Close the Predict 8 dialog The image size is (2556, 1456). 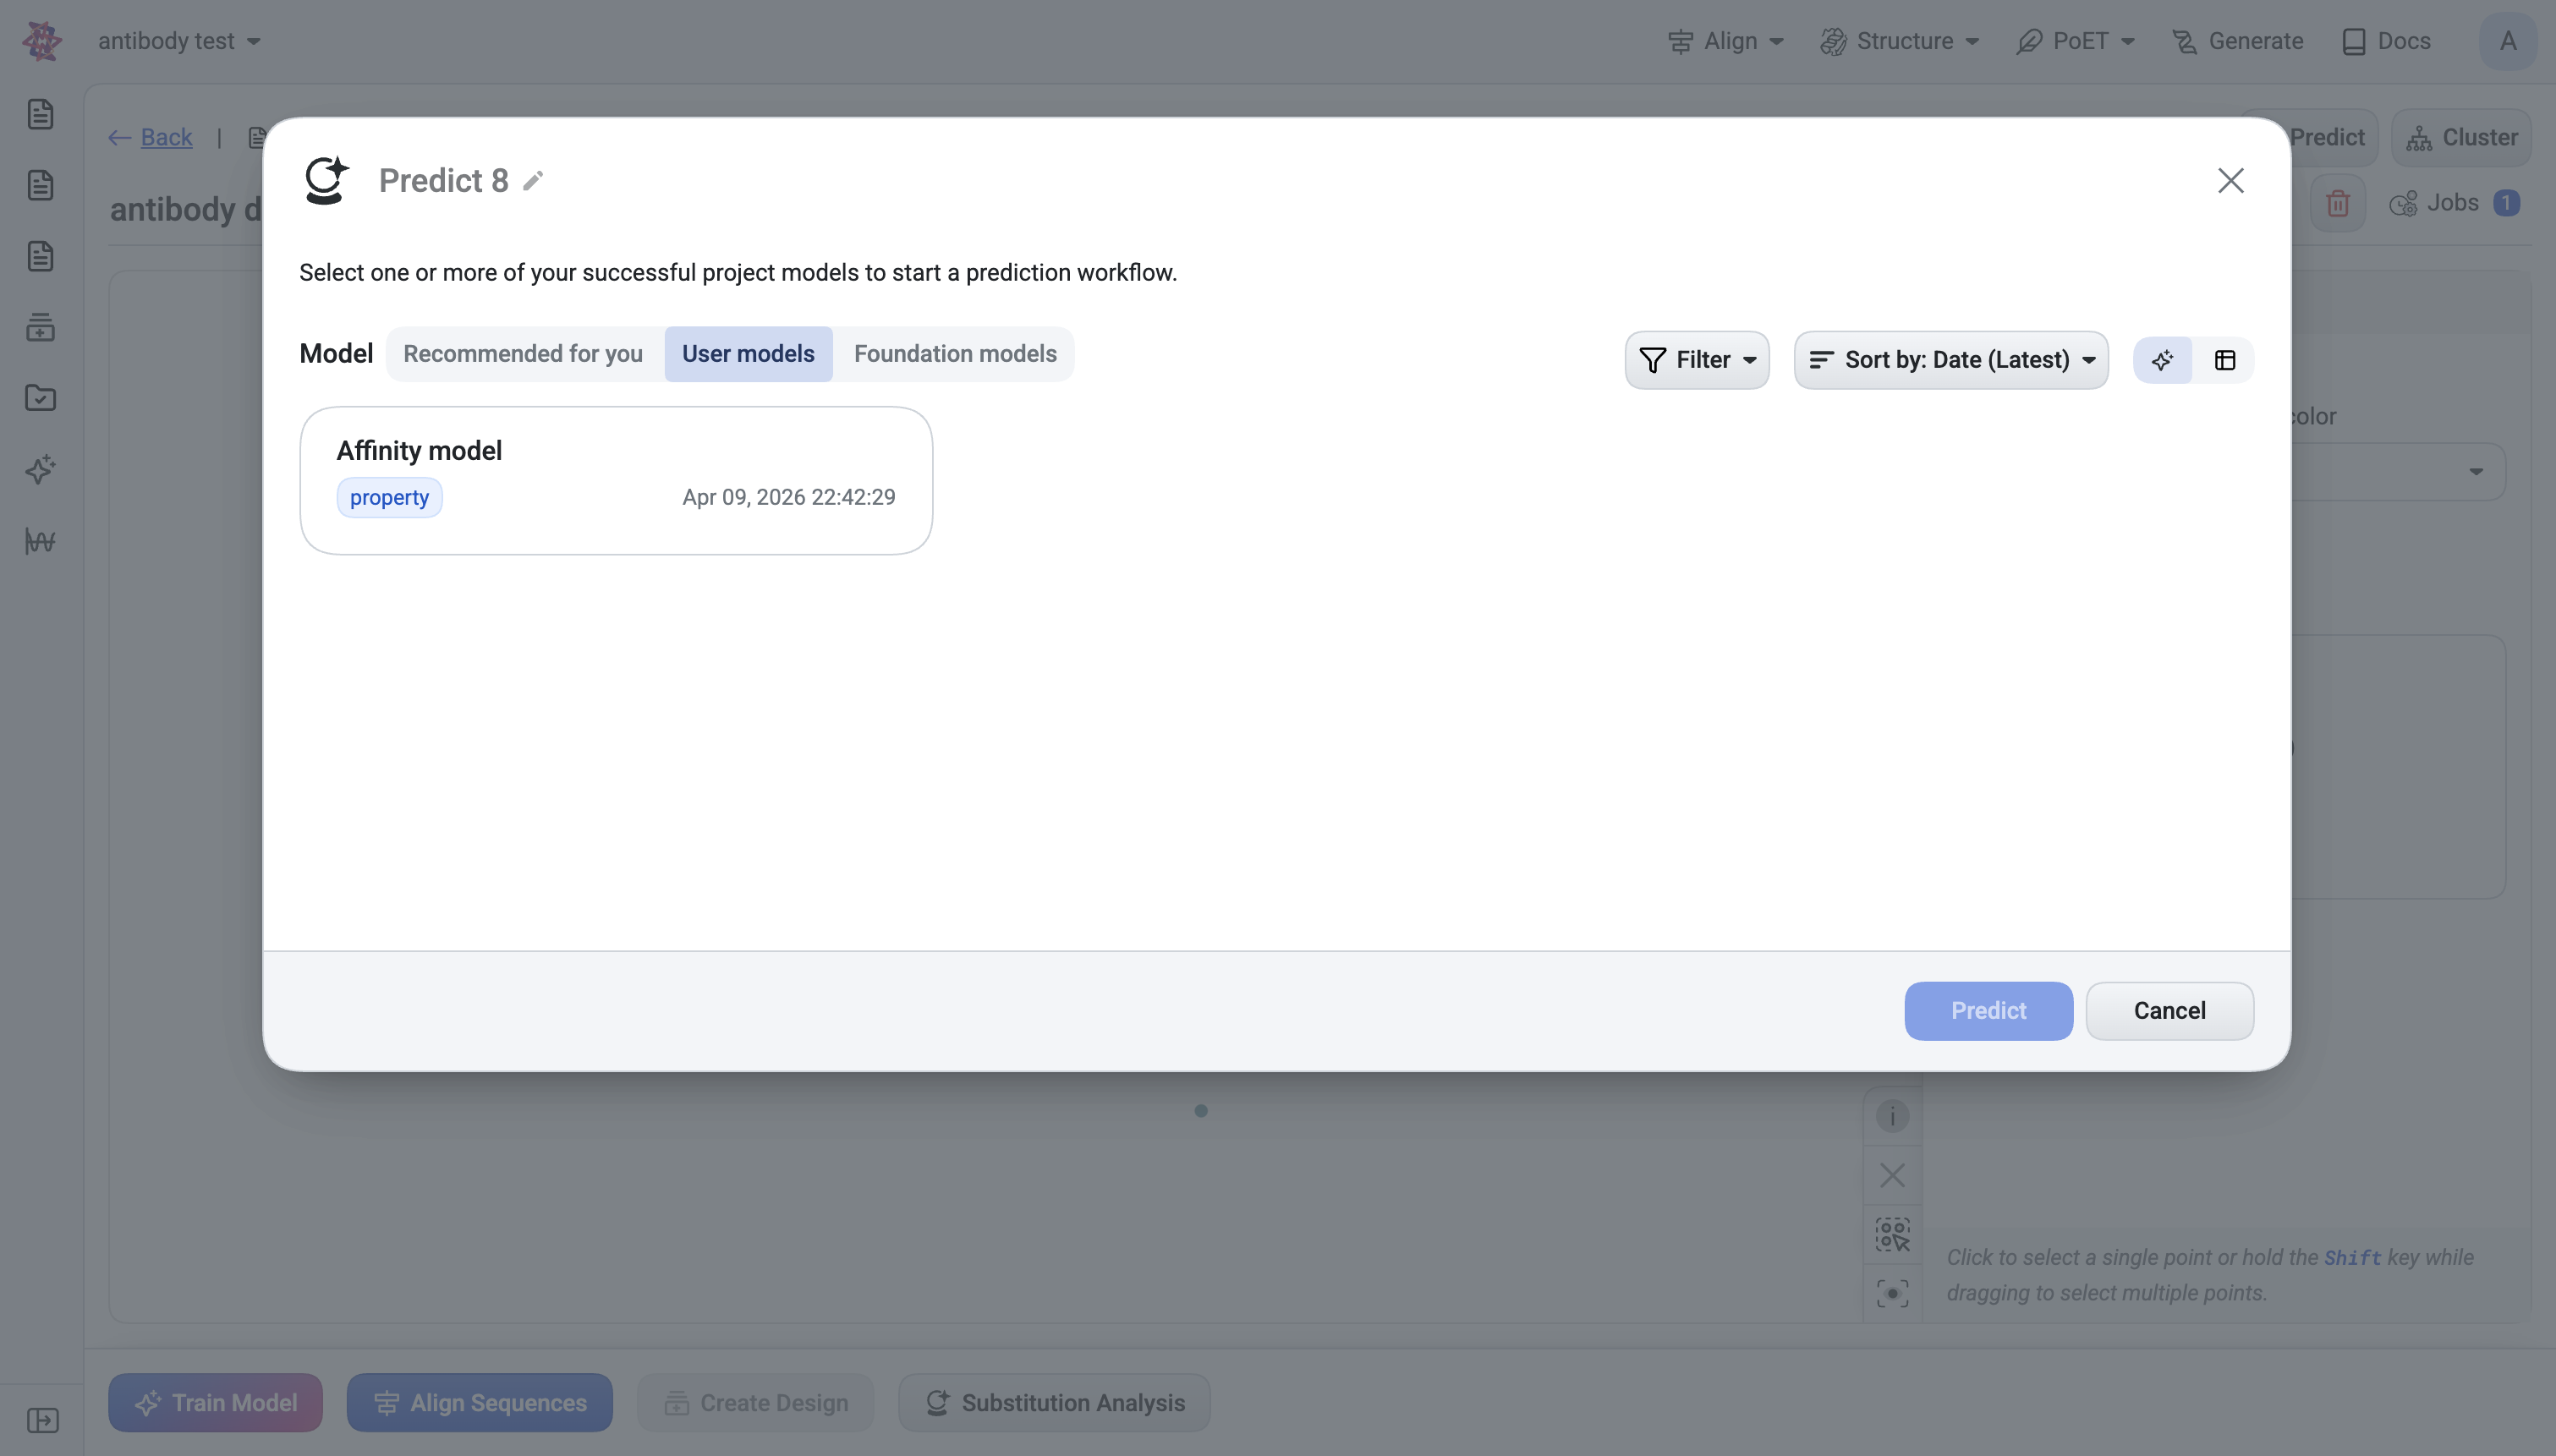coord(2231,181)
